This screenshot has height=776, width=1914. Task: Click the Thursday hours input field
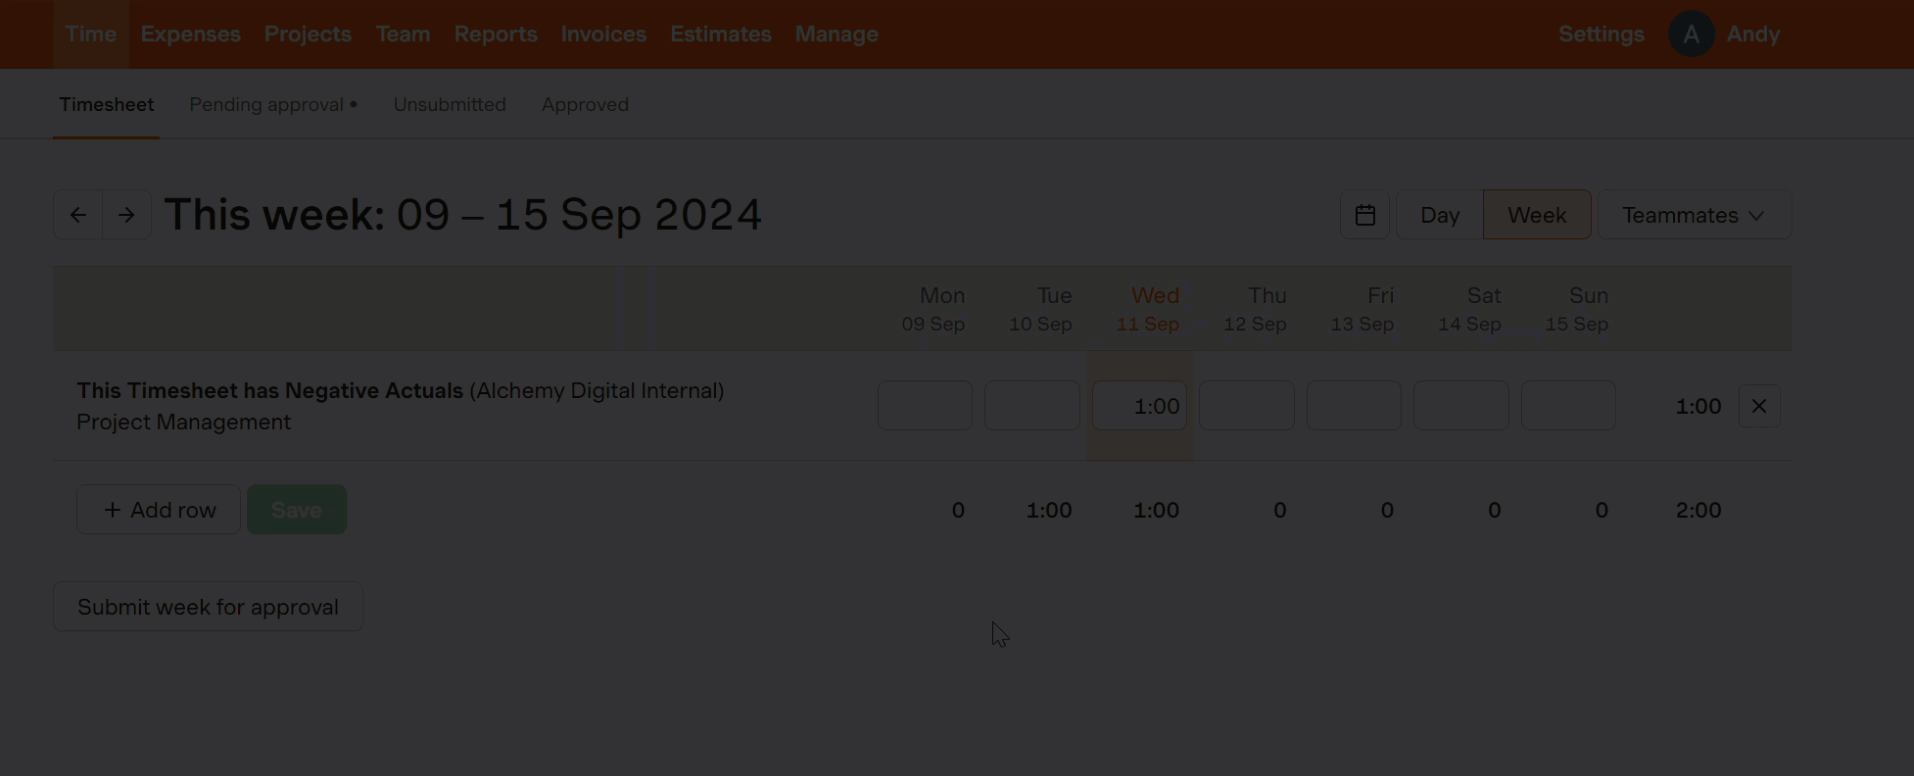point(1246,406)
